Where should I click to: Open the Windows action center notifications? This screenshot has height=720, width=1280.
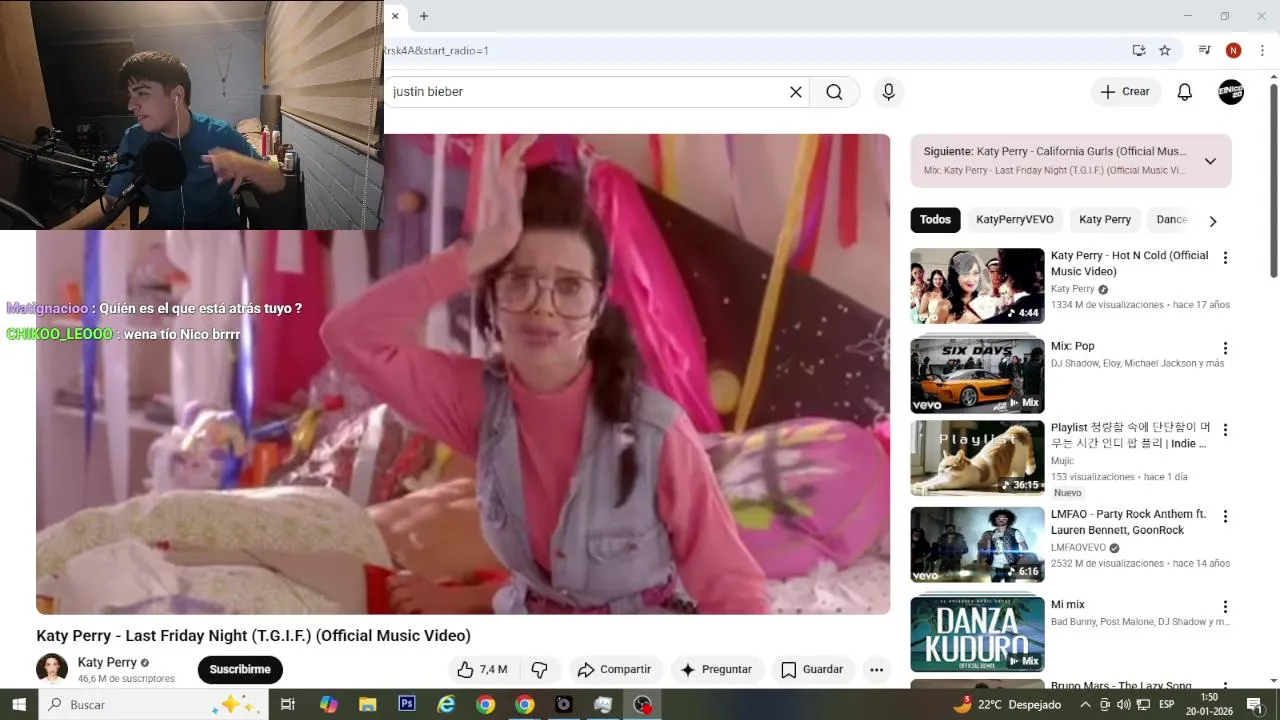pos(1254,705)
